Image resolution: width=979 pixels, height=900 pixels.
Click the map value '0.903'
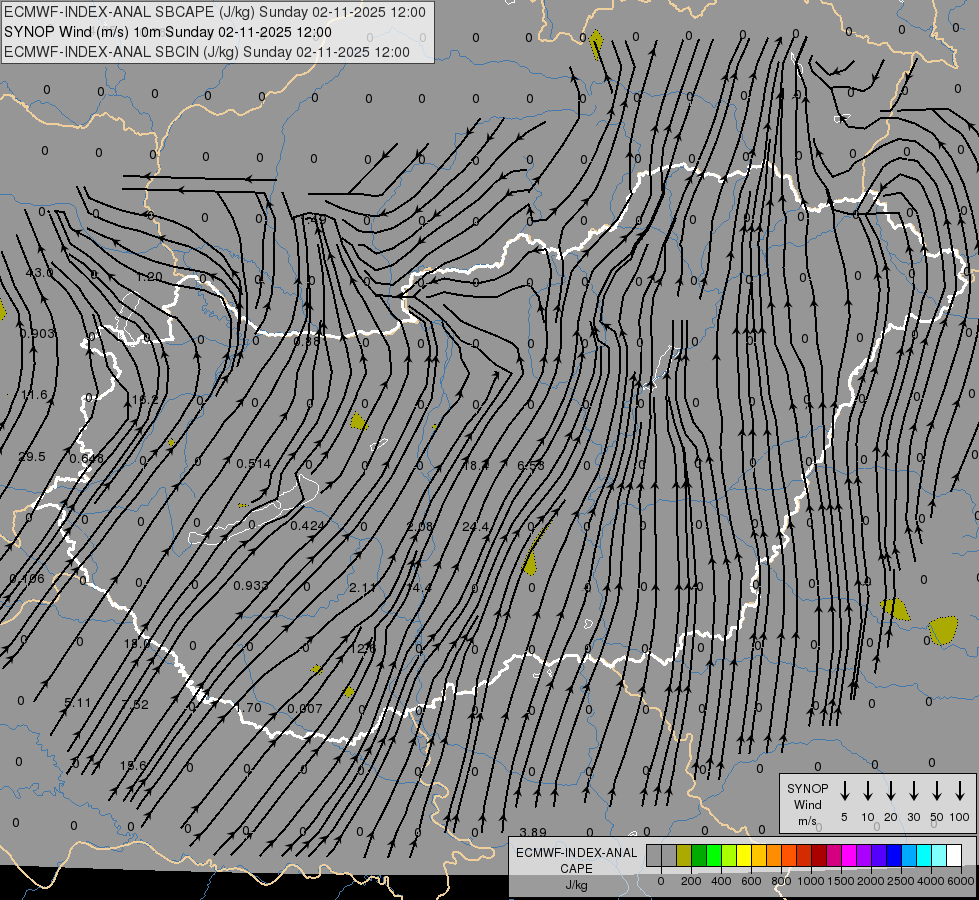[37, 334]
